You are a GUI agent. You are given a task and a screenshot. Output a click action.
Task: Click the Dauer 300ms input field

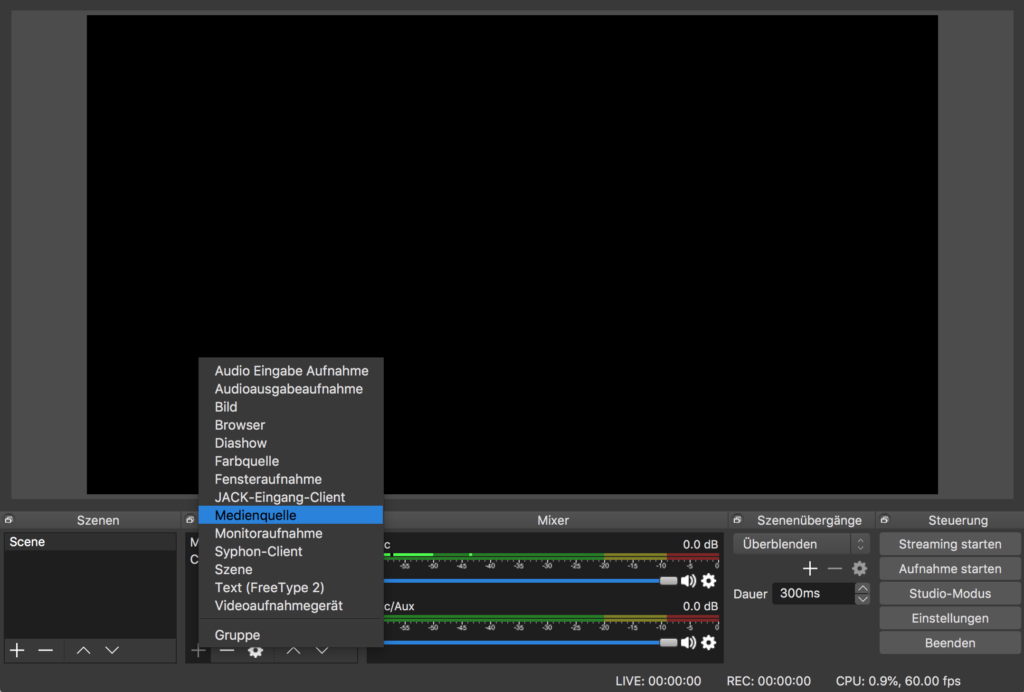pos(814,593)
